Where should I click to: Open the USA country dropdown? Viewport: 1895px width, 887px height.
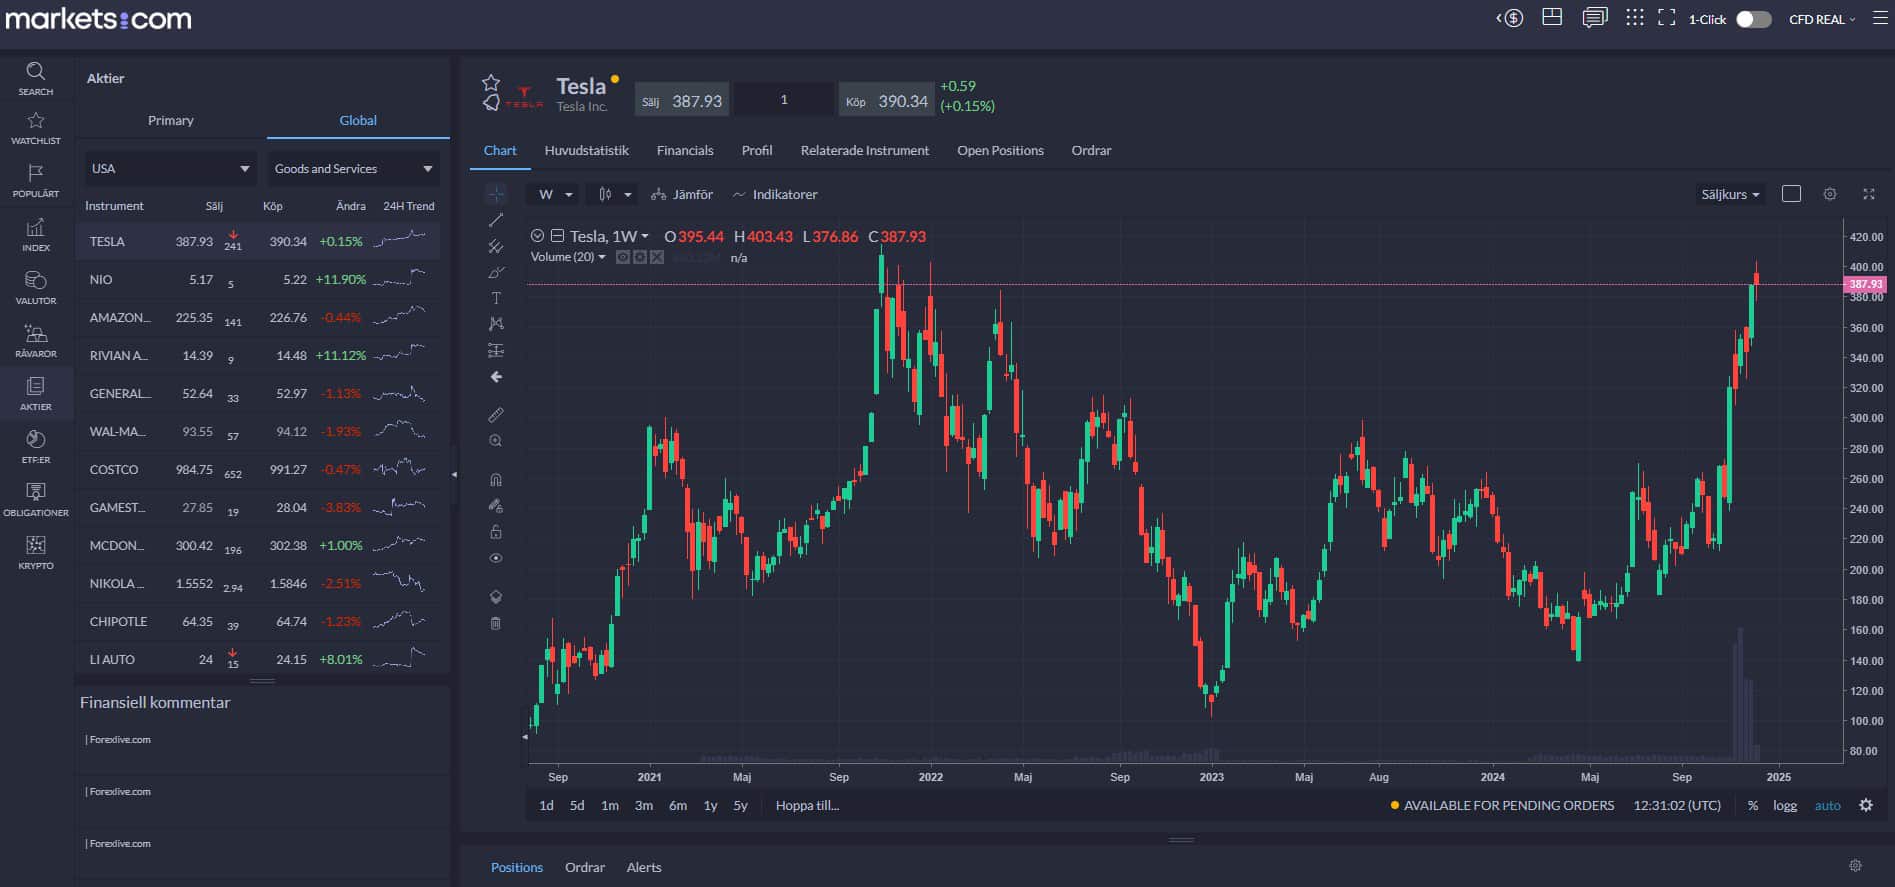coord(170,168)
